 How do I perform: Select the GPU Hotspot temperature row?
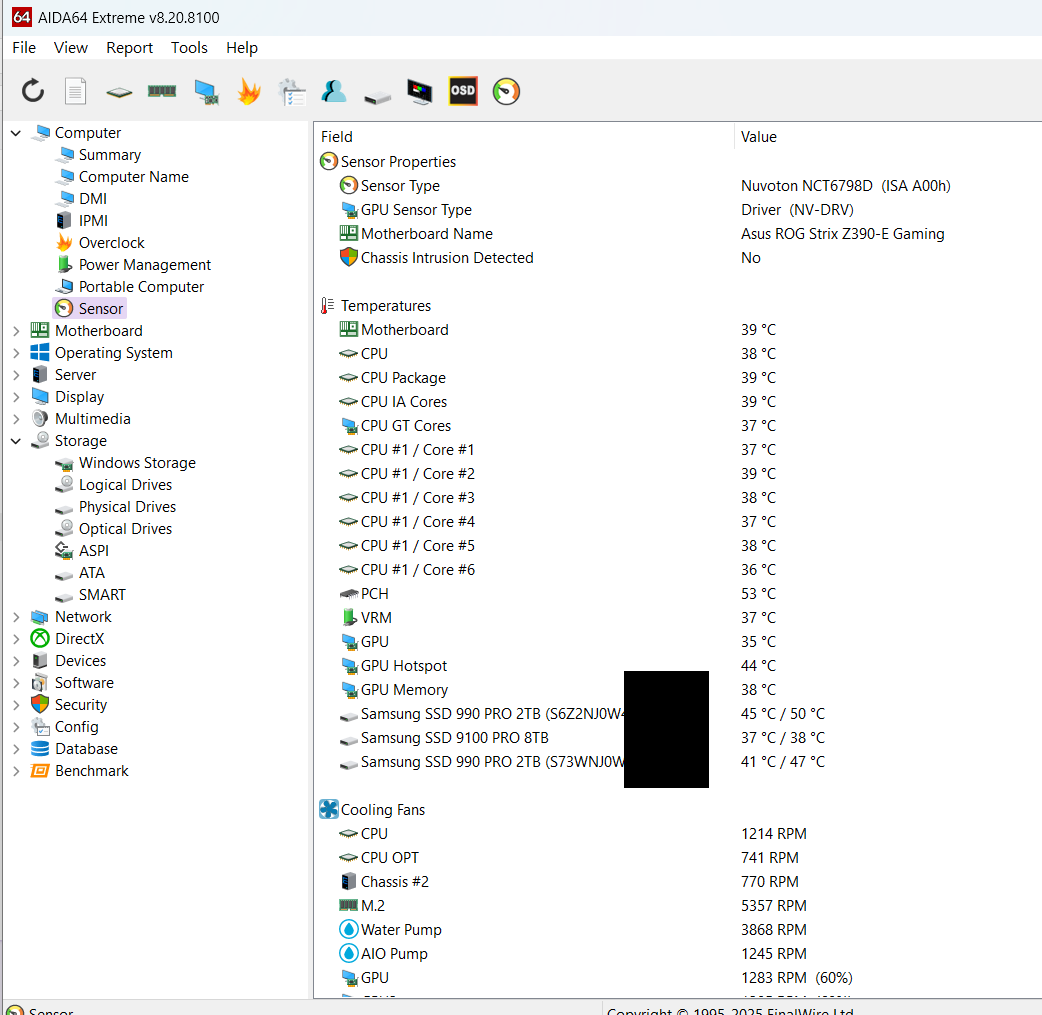coord(404,666)
